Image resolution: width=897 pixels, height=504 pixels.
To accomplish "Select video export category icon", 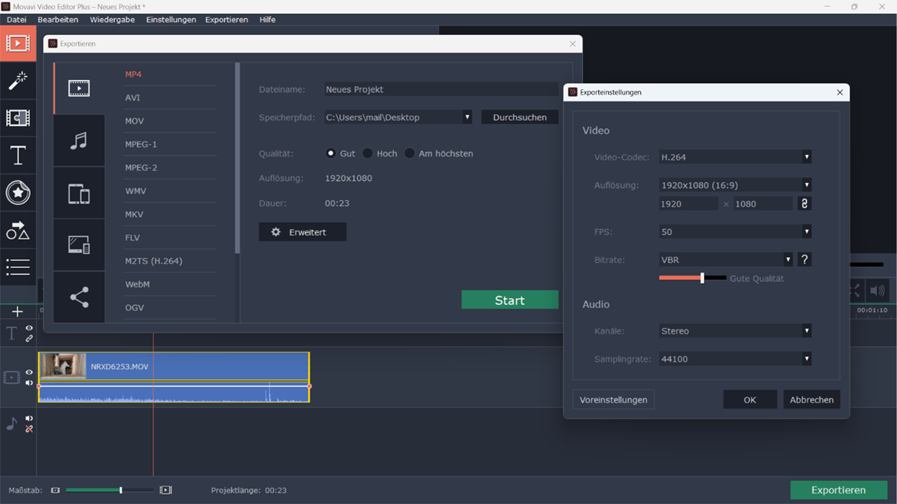I will [x=79, y=88].
